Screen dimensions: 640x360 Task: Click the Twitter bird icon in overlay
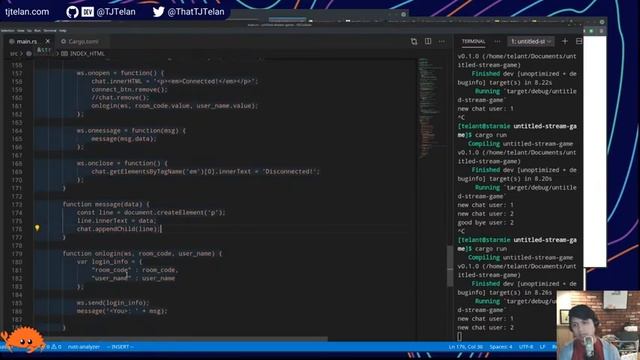[158, 11]
